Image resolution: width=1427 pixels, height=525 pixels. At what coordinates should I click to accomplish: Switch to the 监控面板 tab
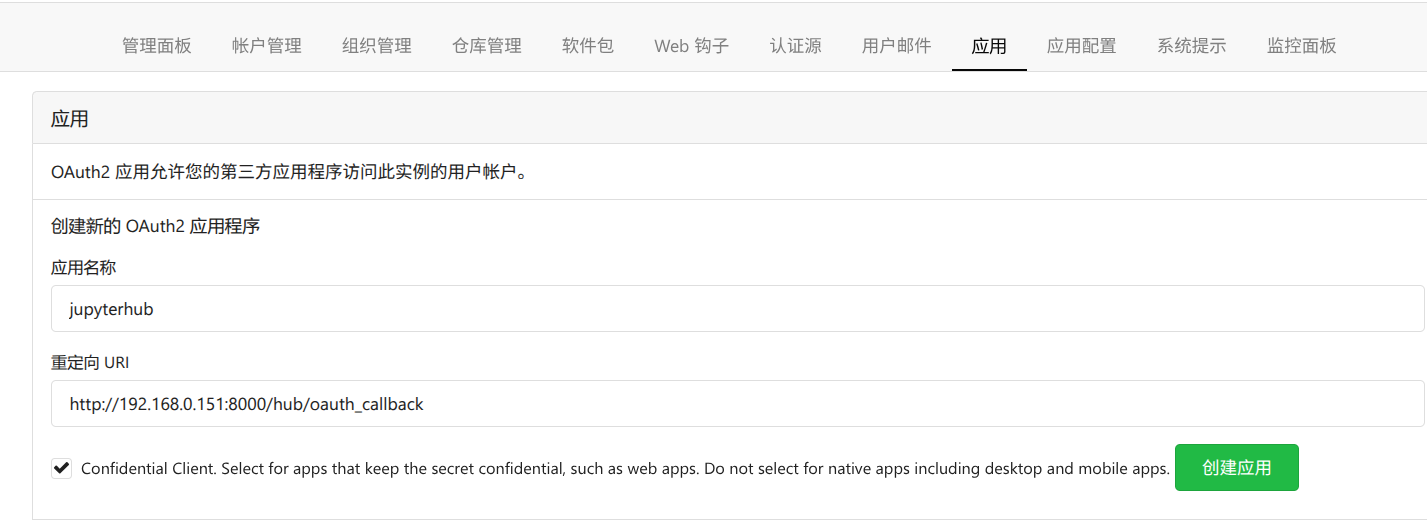1301,46
